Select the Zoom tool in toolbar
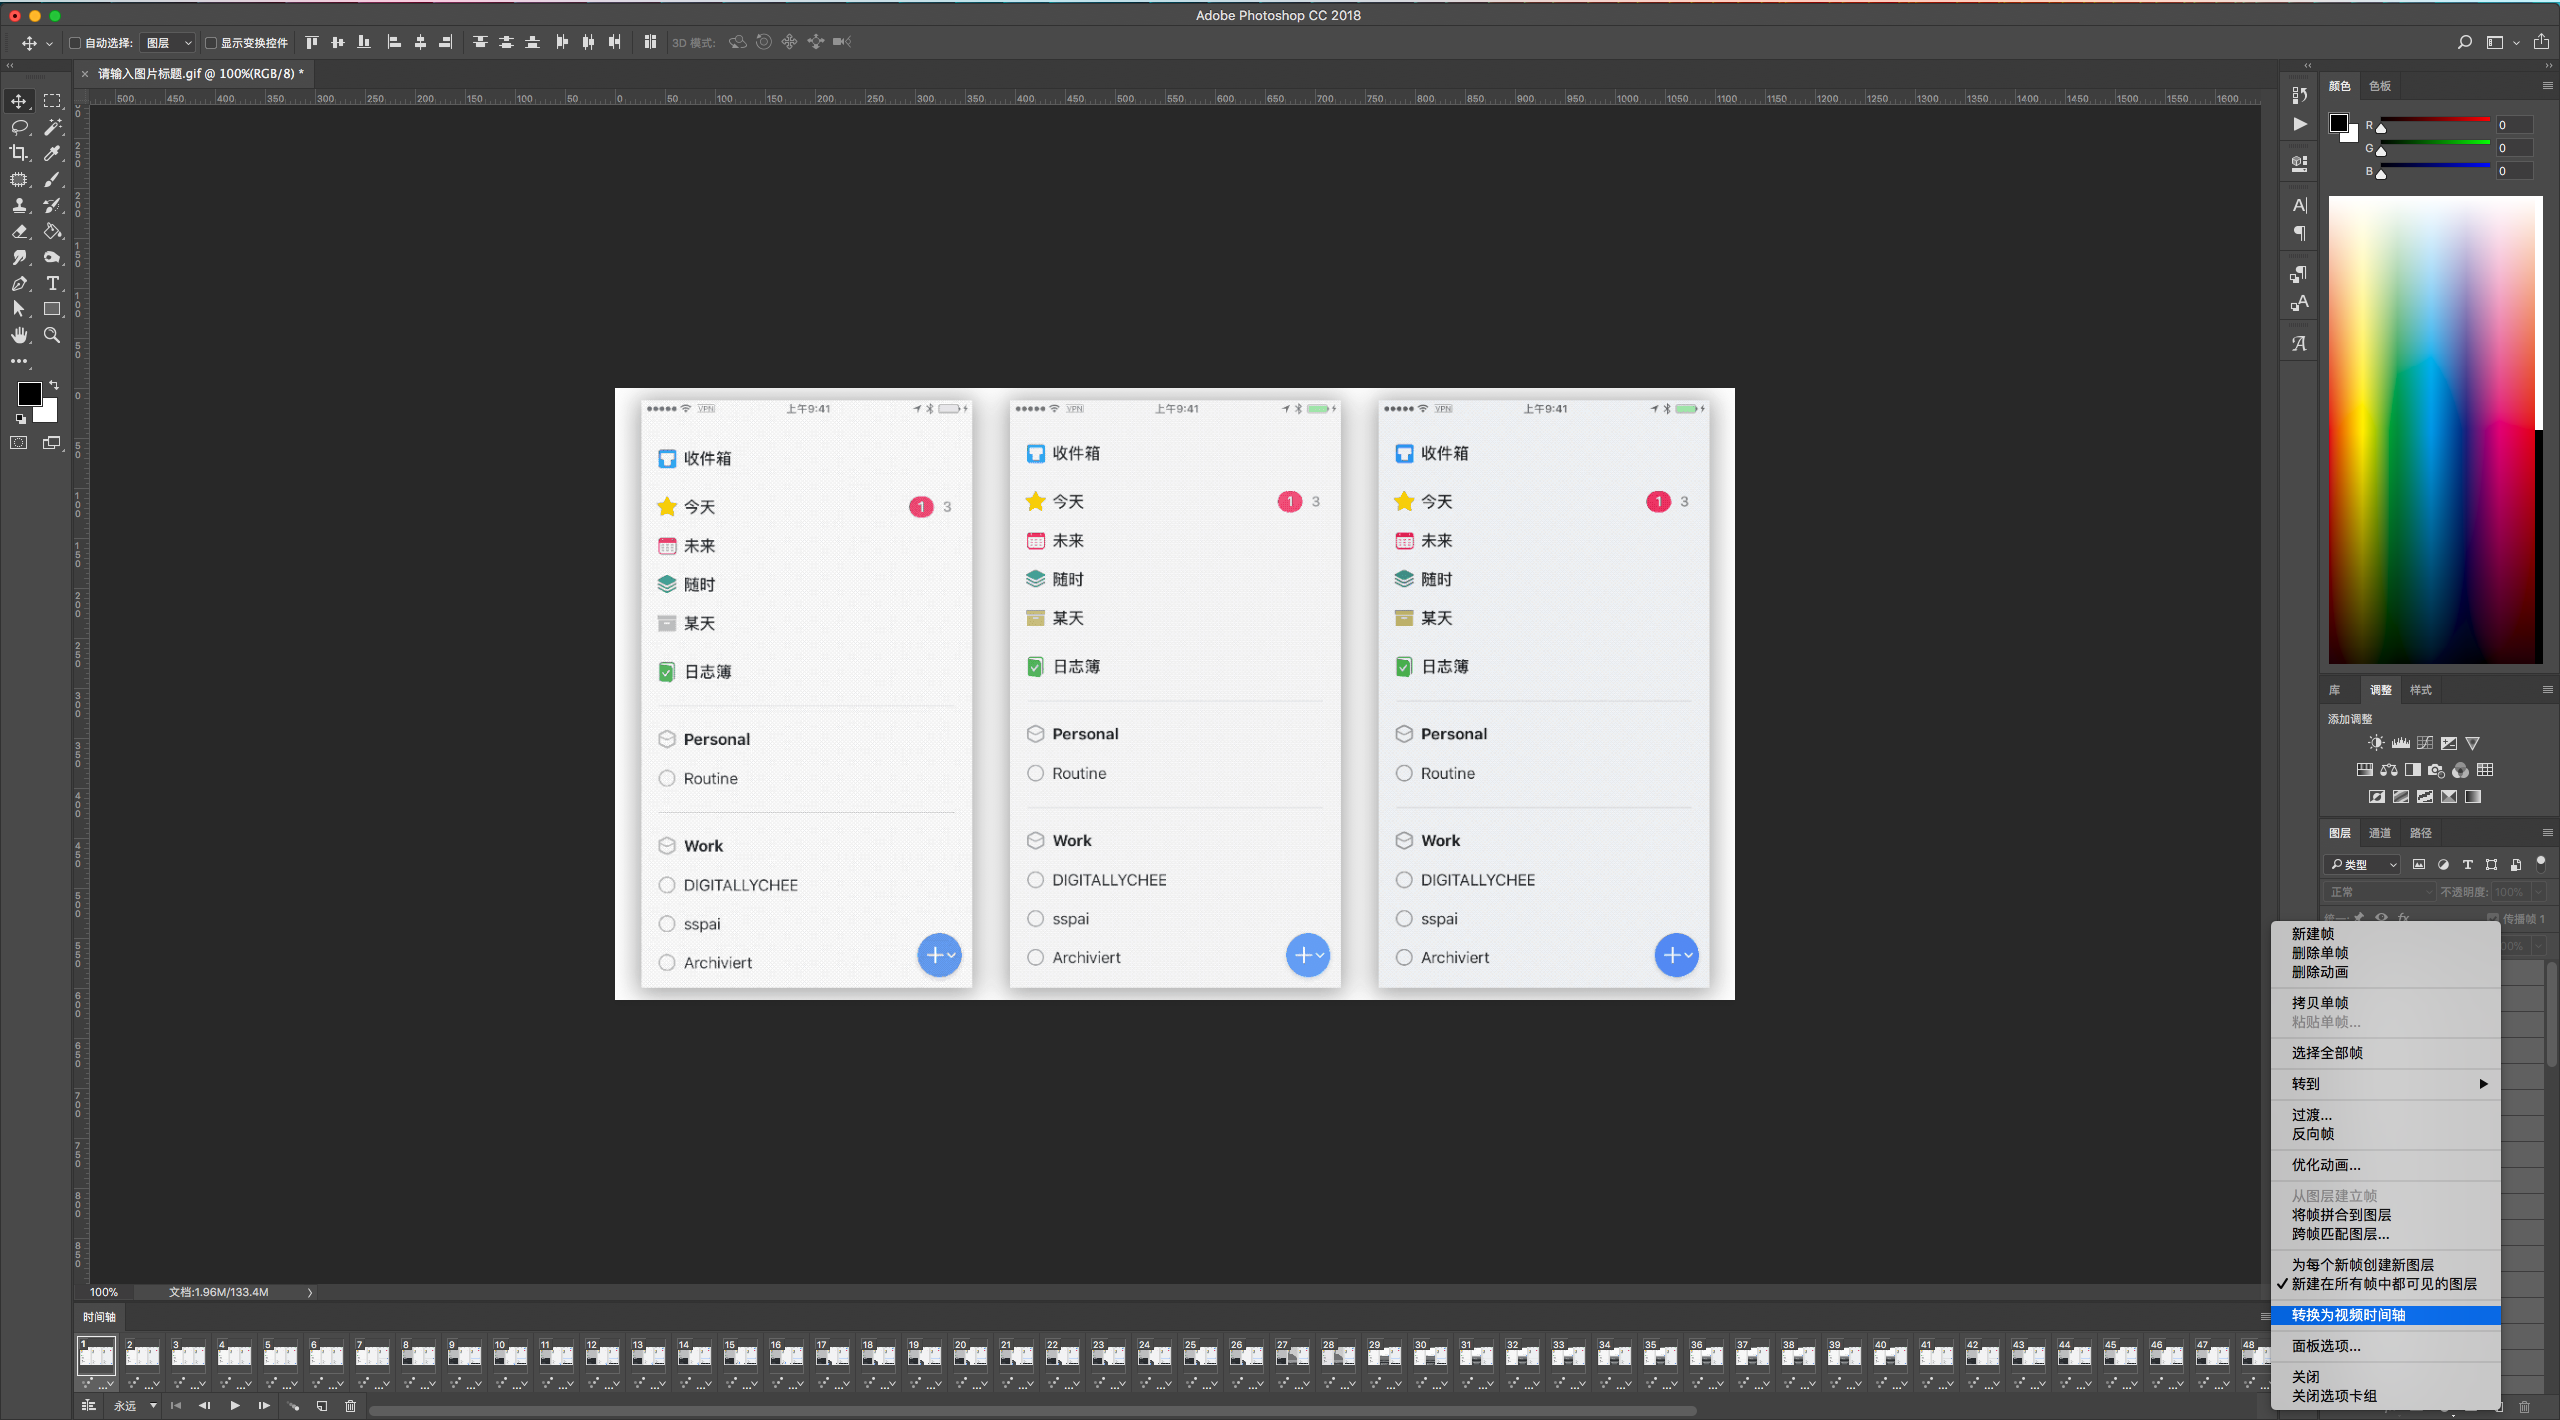Image resolution: width=2560 pixels, height=1420 pixels. (52, 335)
